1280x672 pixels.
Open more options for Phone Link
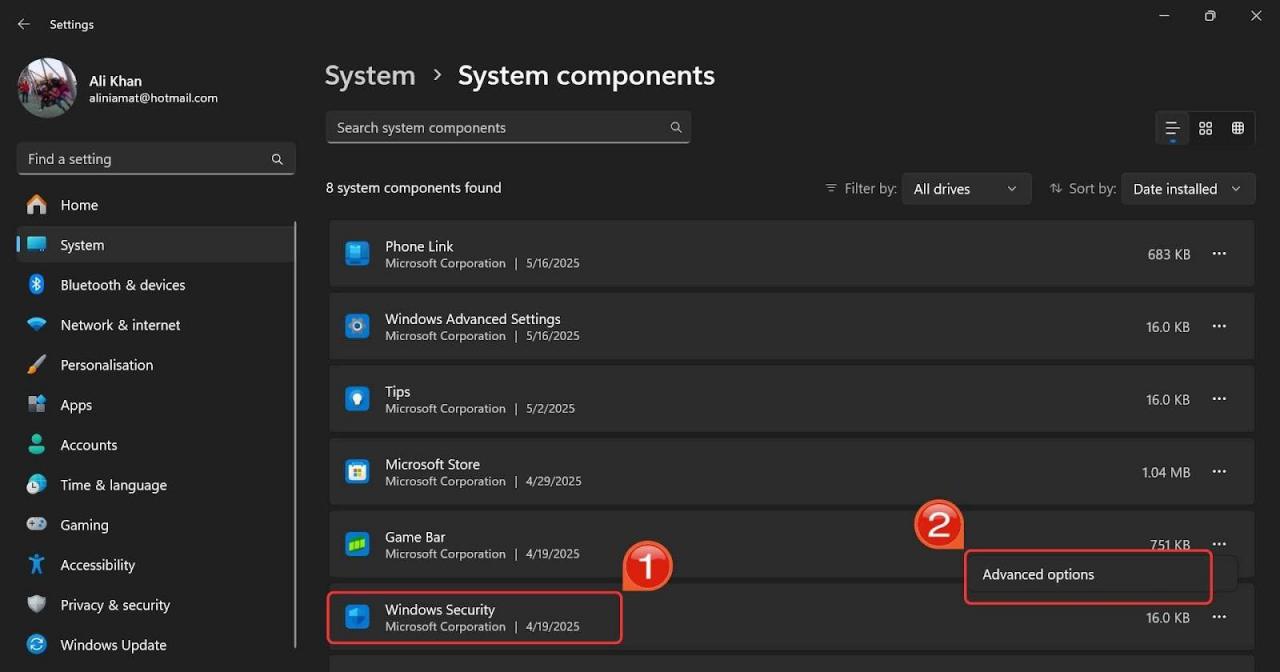[1219, 254]
